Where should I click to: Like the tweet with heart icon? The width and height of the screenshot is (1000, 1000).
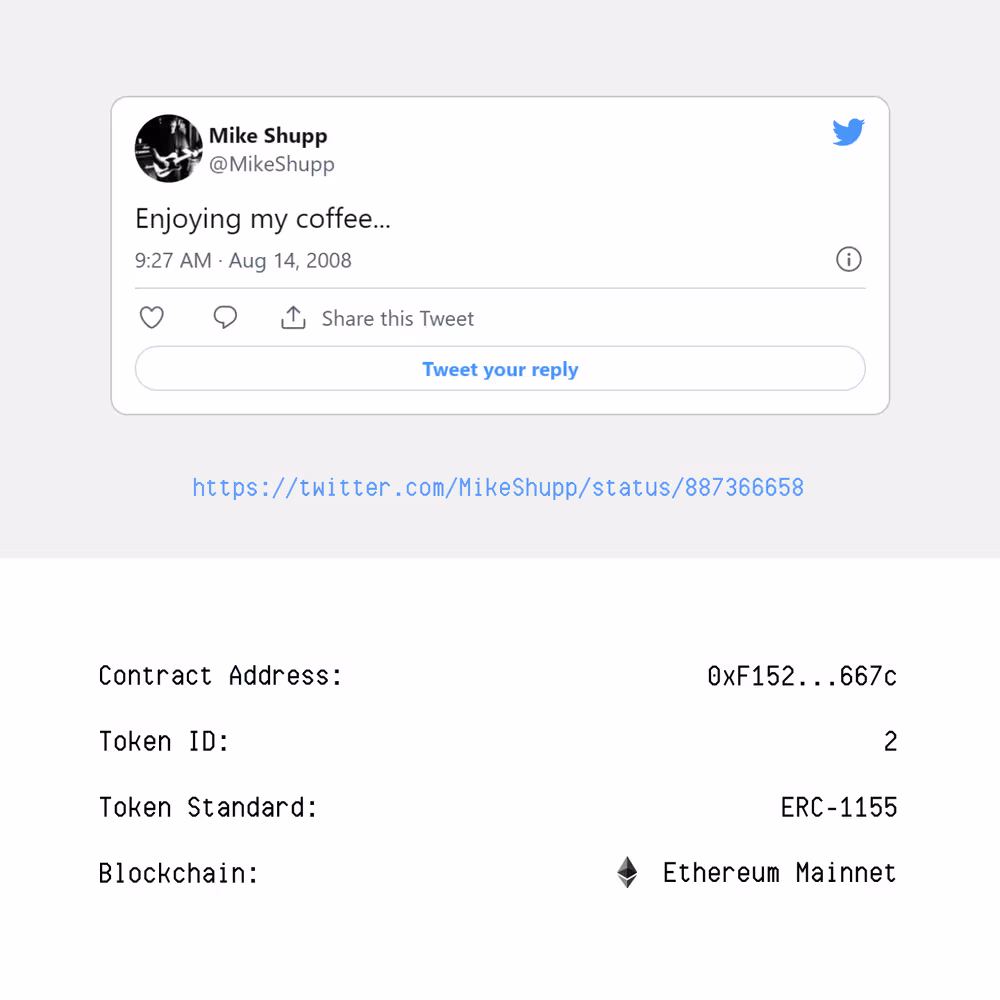tap(151, 318)
